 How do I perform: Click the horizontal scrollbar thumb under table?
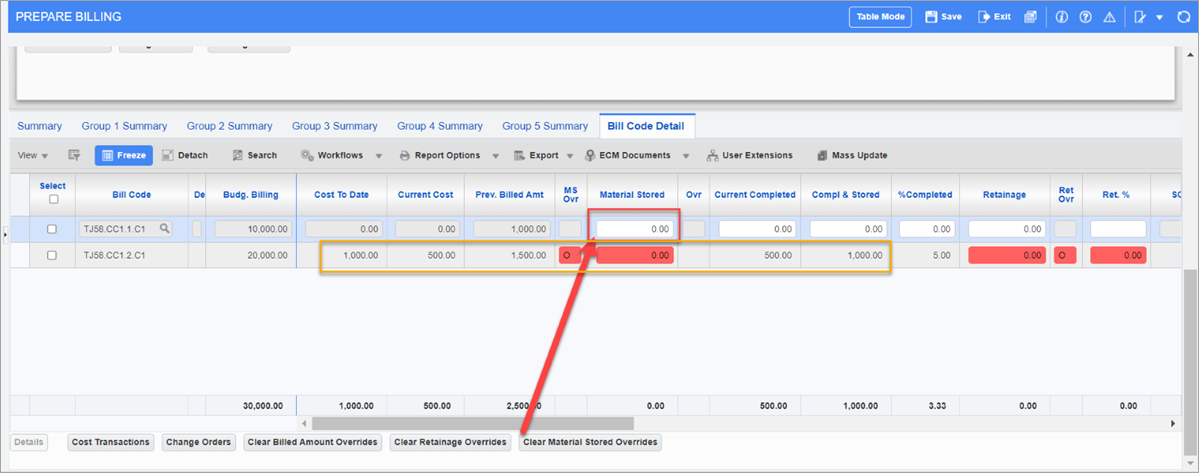point(473,423)
